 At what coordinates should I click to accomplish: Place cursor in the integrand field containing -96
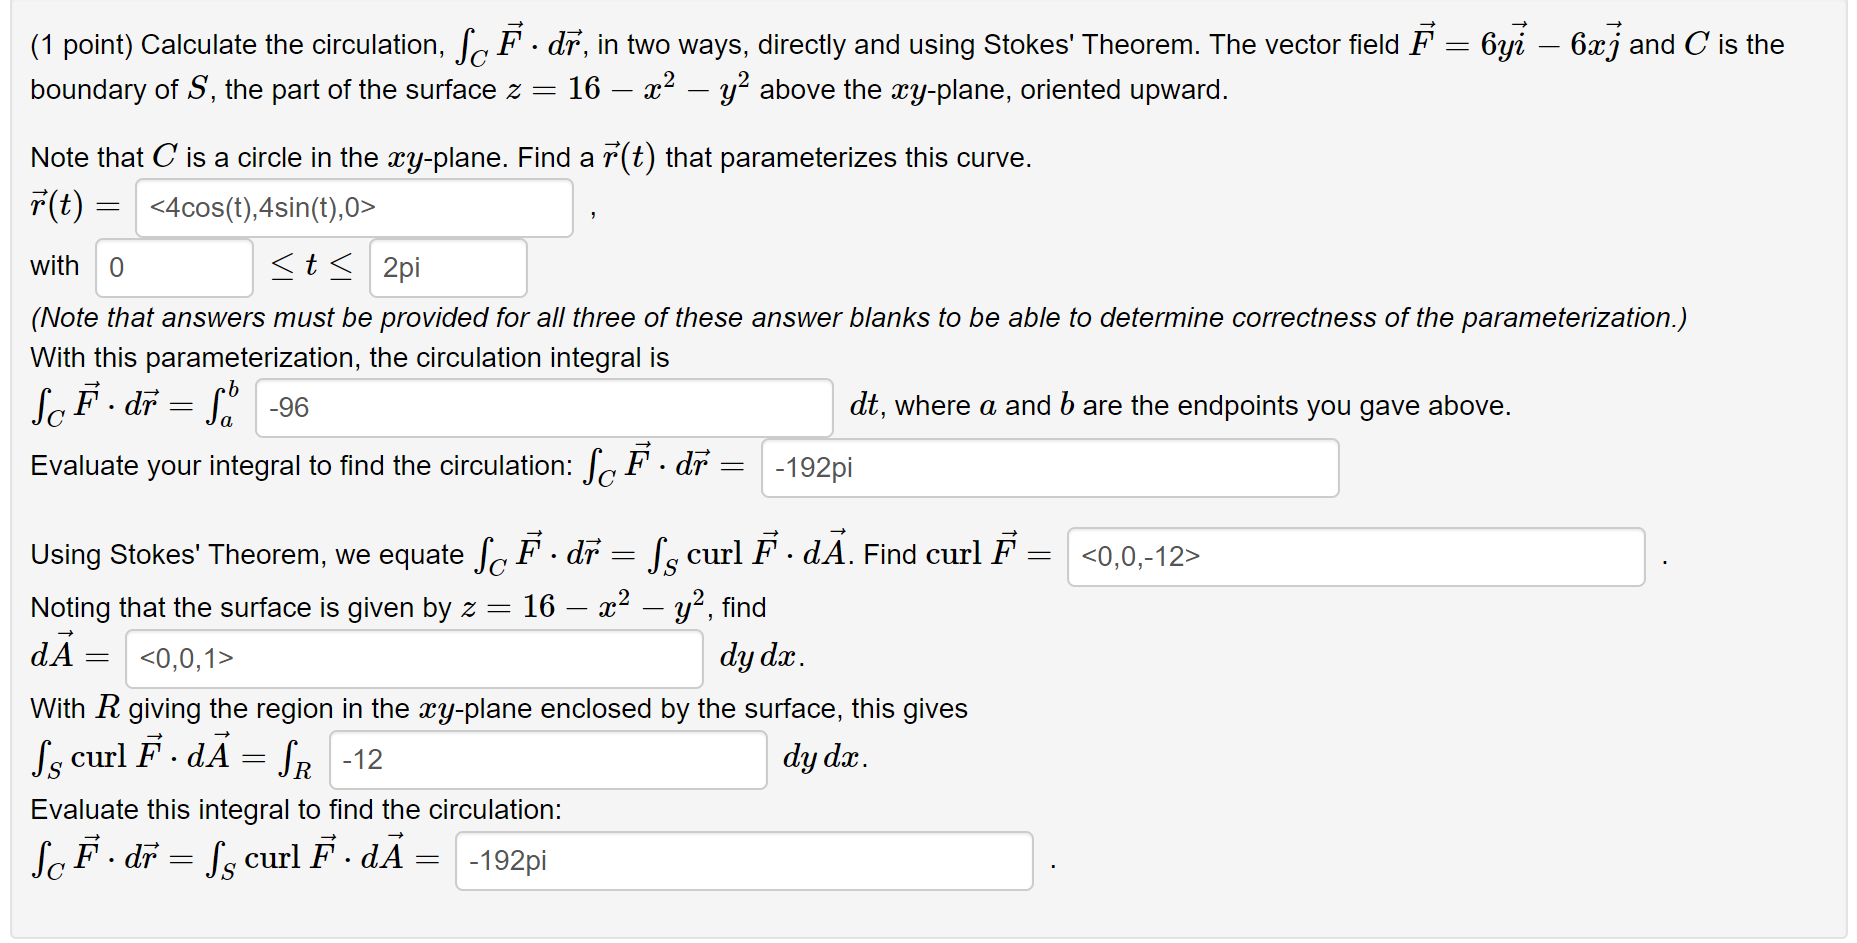pos(543,407)
